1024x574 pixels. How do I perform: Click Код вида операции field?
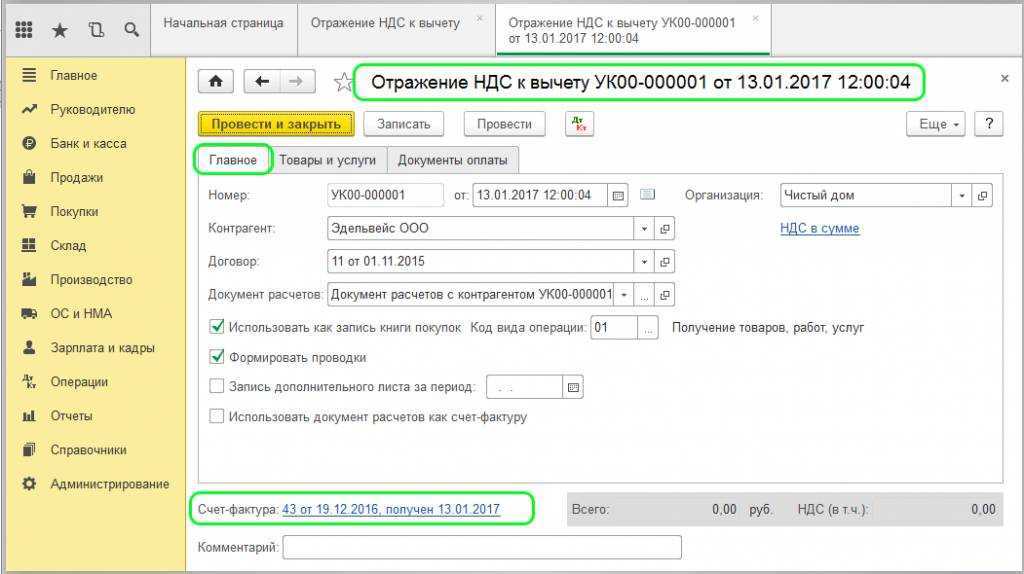point(614,328)
